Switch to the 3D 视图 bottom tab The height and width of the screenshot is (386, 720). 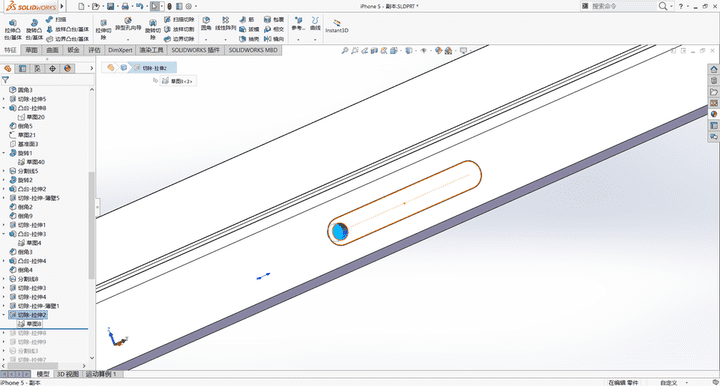(x=68, y=374)
